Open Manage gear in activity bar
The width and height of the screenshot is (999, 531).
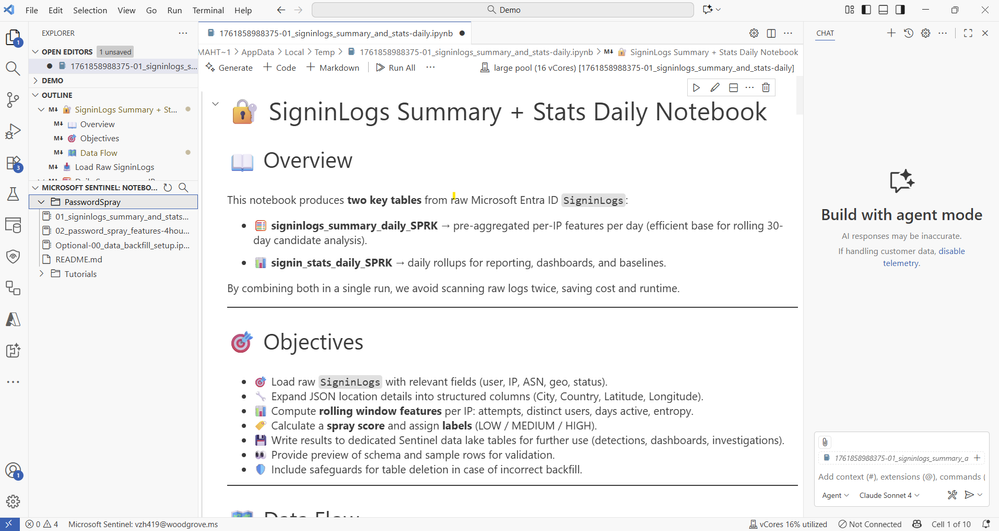coord(13,502)
